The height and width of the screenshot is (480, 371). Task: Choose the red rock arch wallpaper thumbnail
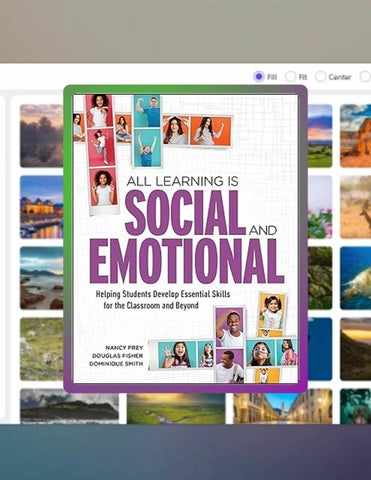pos(355,136)
